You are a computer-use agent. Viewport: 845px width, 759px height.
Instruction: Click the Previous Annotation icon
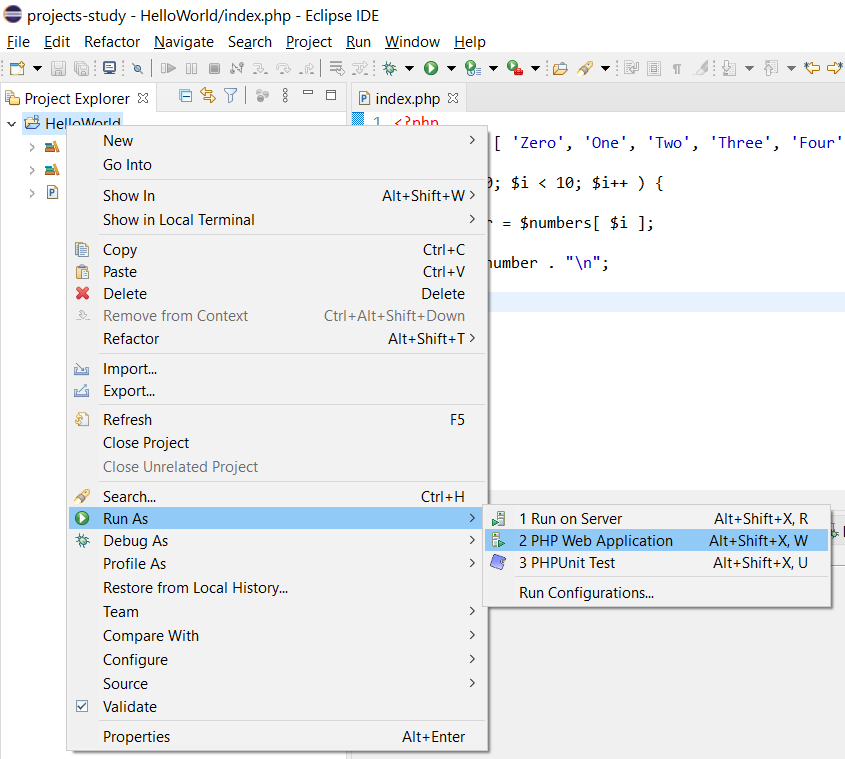click(x=771, y=68)
